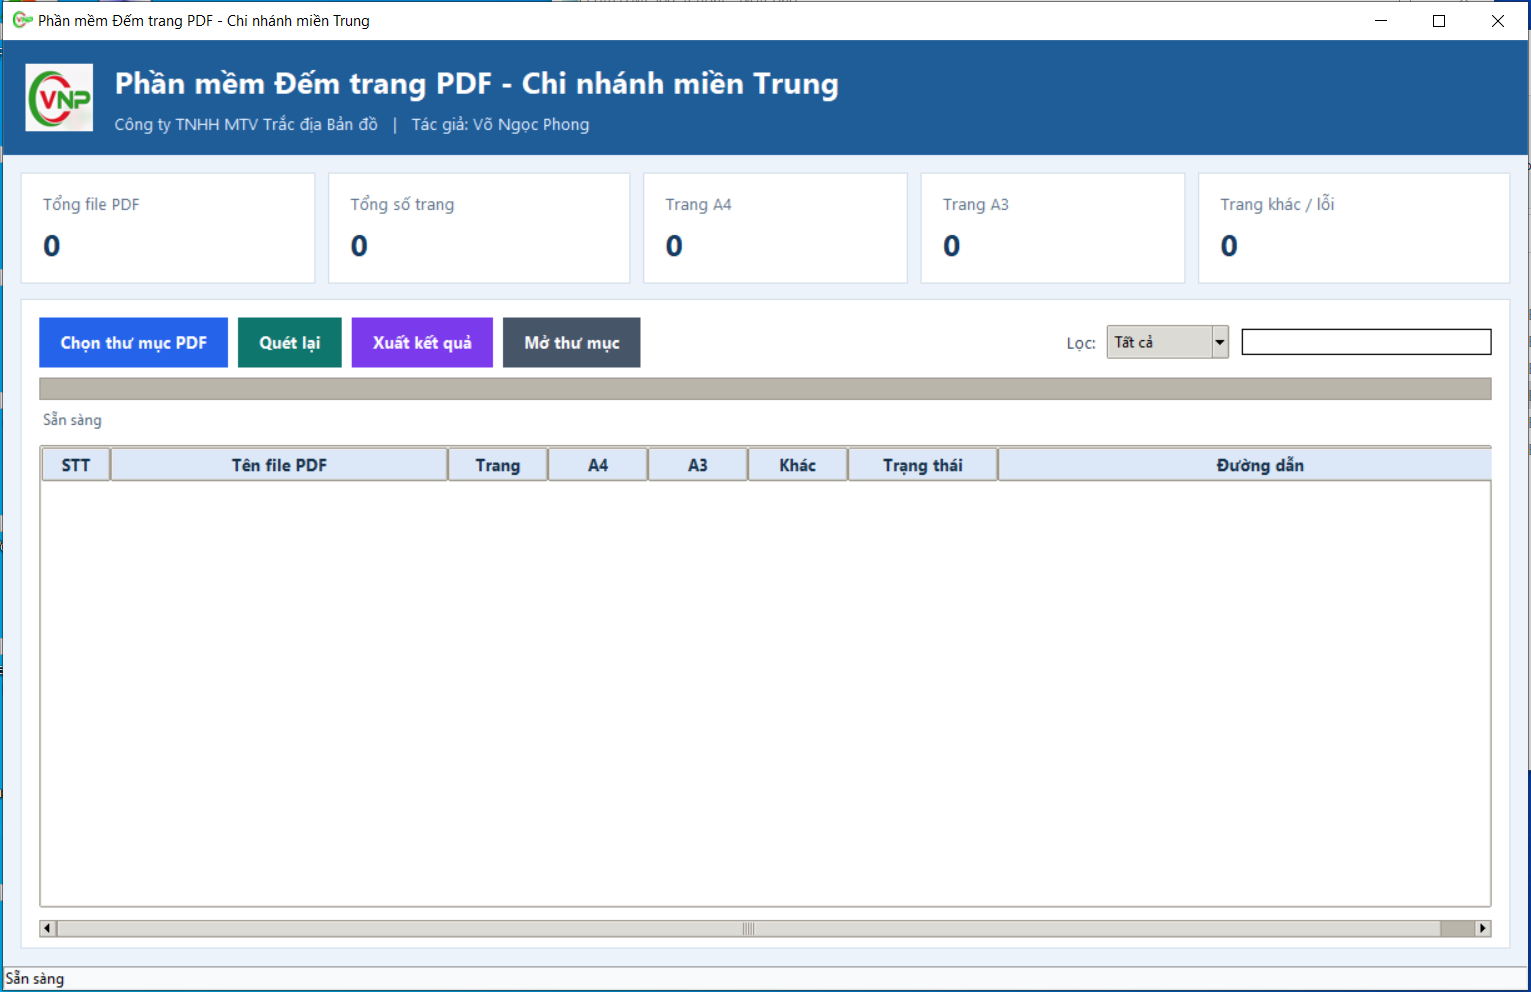Maximize the application window
1531x992 pixels.
tap(1439, 21)
